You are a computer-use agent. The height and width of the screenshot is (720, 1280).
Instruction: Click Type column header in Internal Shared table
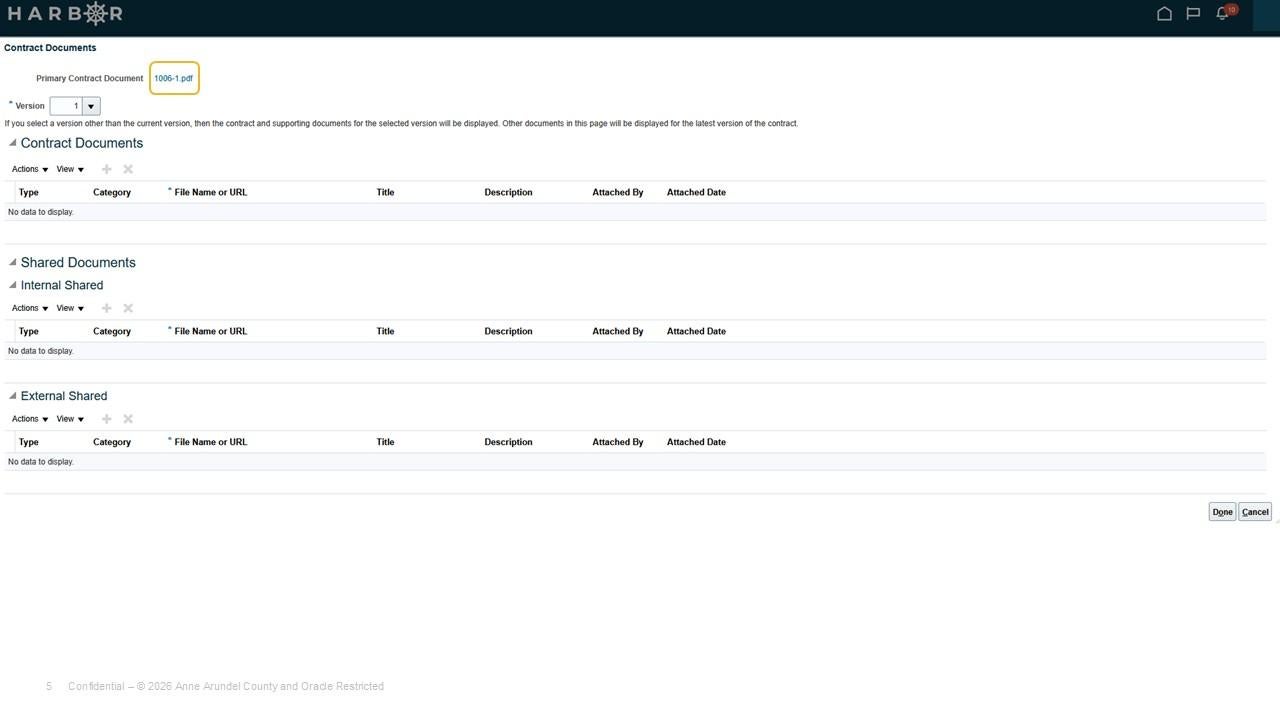pyautogui.click(x=29, y=331)
